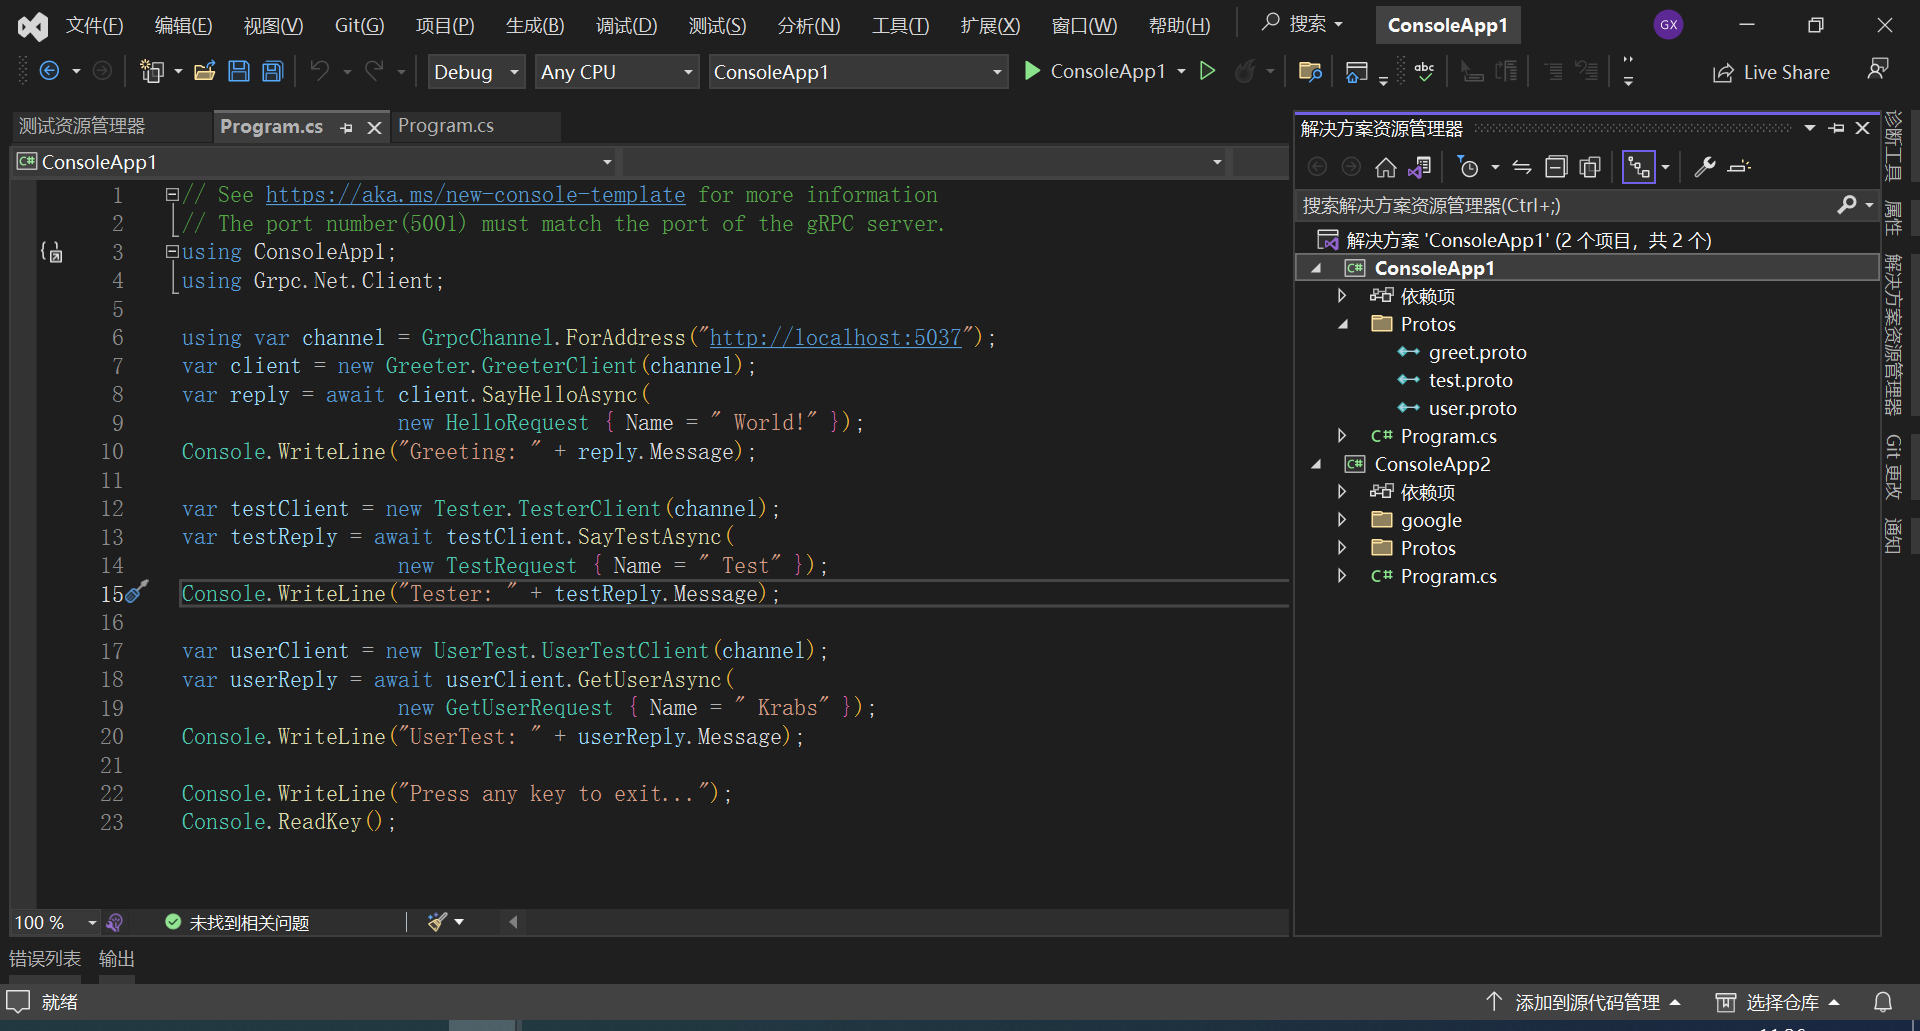Click the Live Share button
1920x1031 pixels.
pyautogui.click(x=1771, y=72)
